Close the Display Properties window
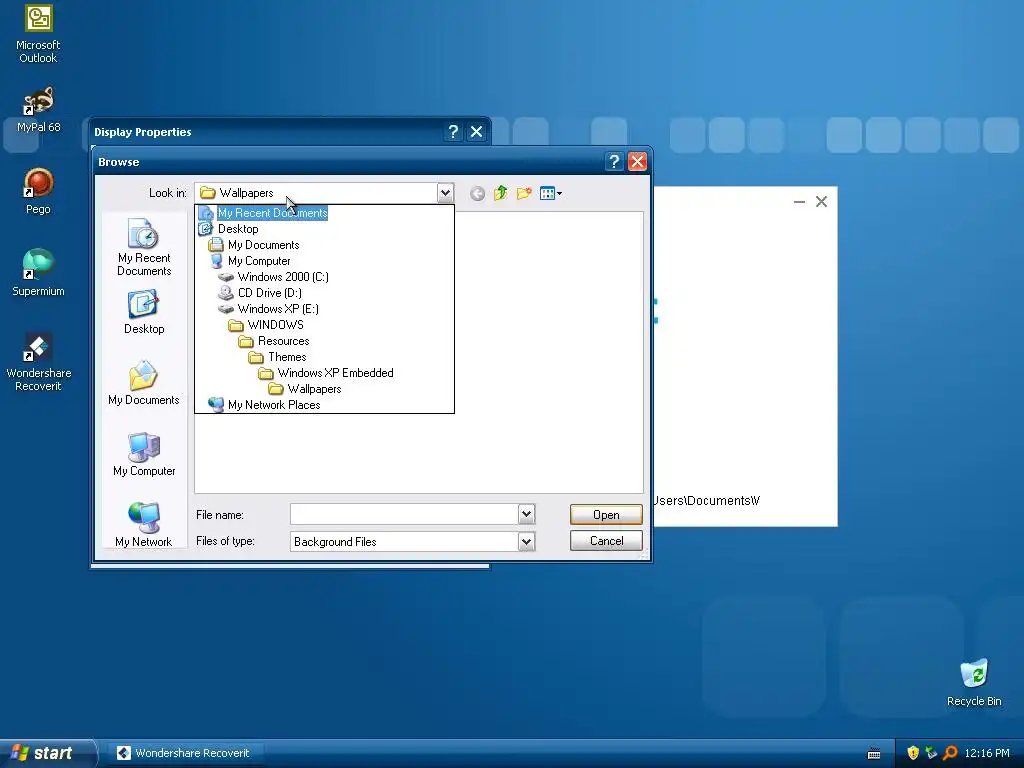 (x=477, y=132)
